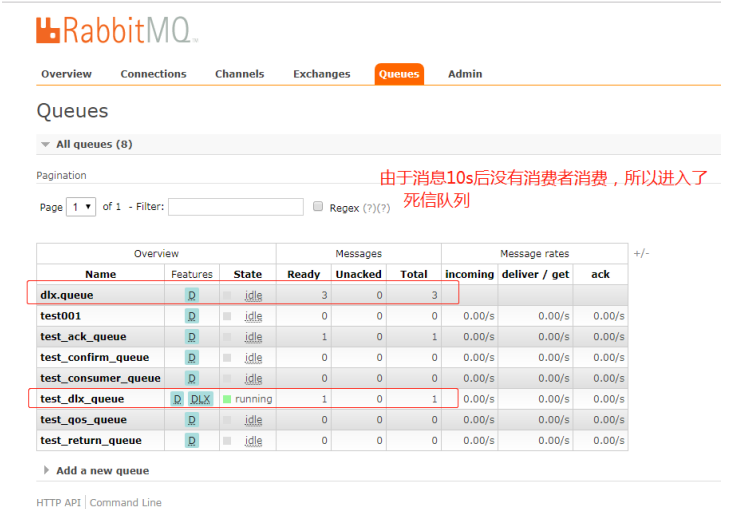Open the test_qos_queue link
753x509 pixels.
84,420
